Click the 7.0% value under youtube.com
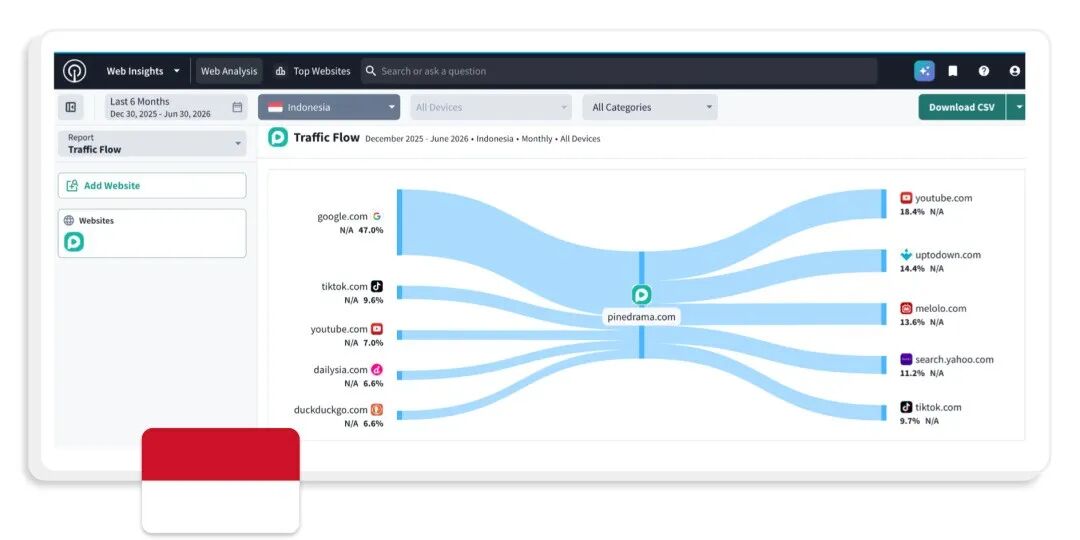This screenshot has width=1080, height=540. tap(373, 343)
